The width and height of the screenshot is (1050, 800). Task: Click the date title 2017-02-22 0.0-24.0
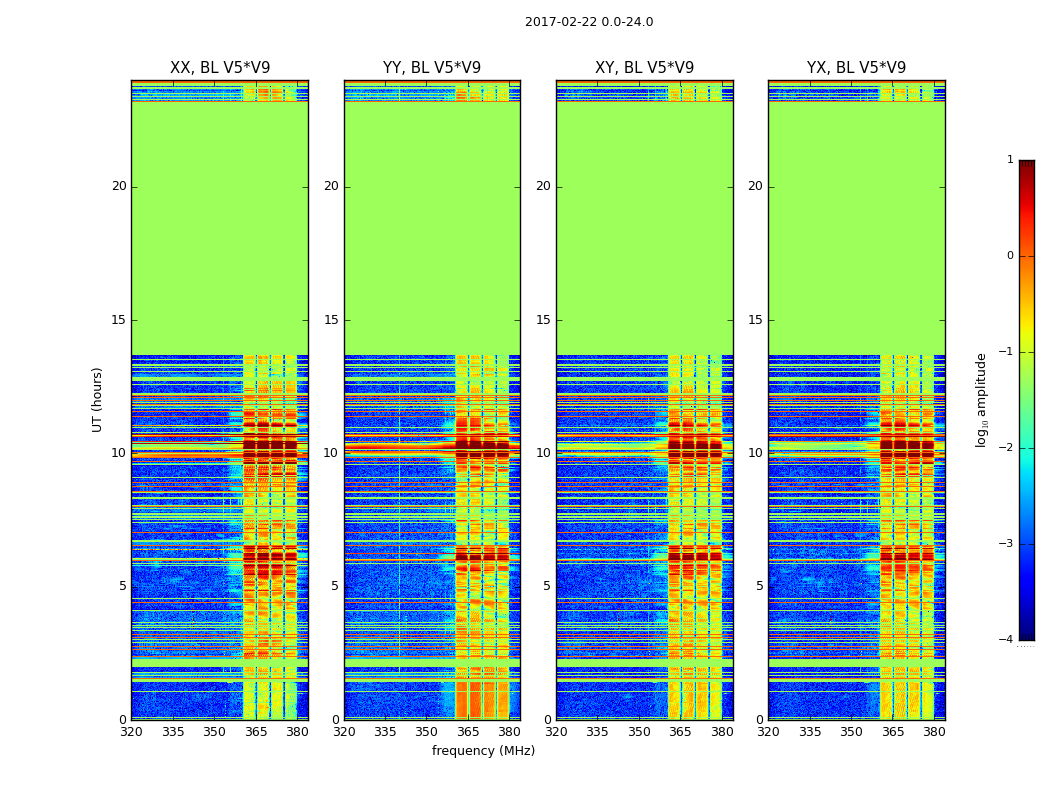589,22
